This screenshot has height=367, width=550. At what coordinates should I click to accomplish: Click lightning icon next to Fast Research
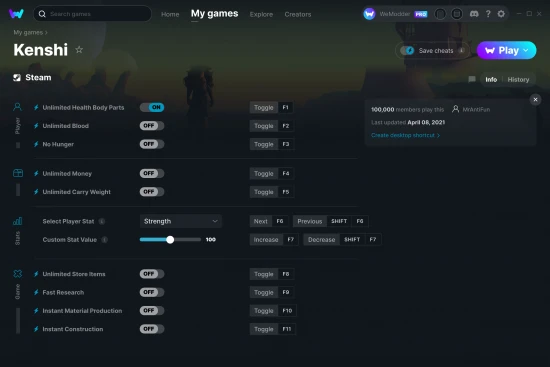[x=36, y=292]
